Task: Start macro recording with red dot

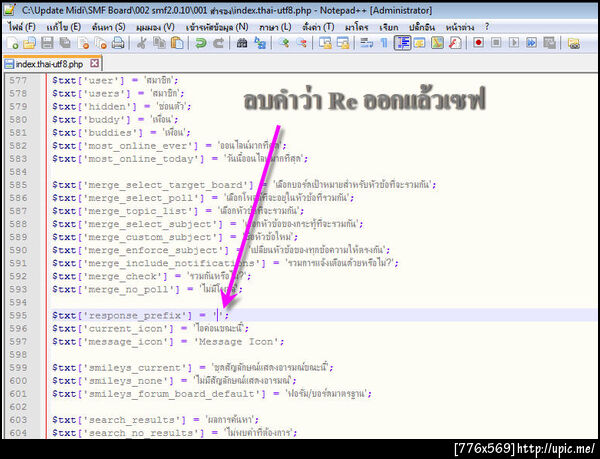Action: pos(478,42)
